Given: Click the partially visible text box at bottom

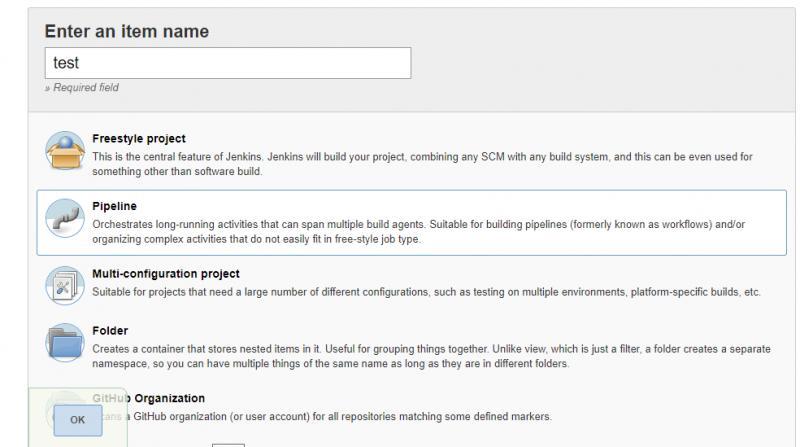Looking at the screenshot, I should click(x=228, y=445).
